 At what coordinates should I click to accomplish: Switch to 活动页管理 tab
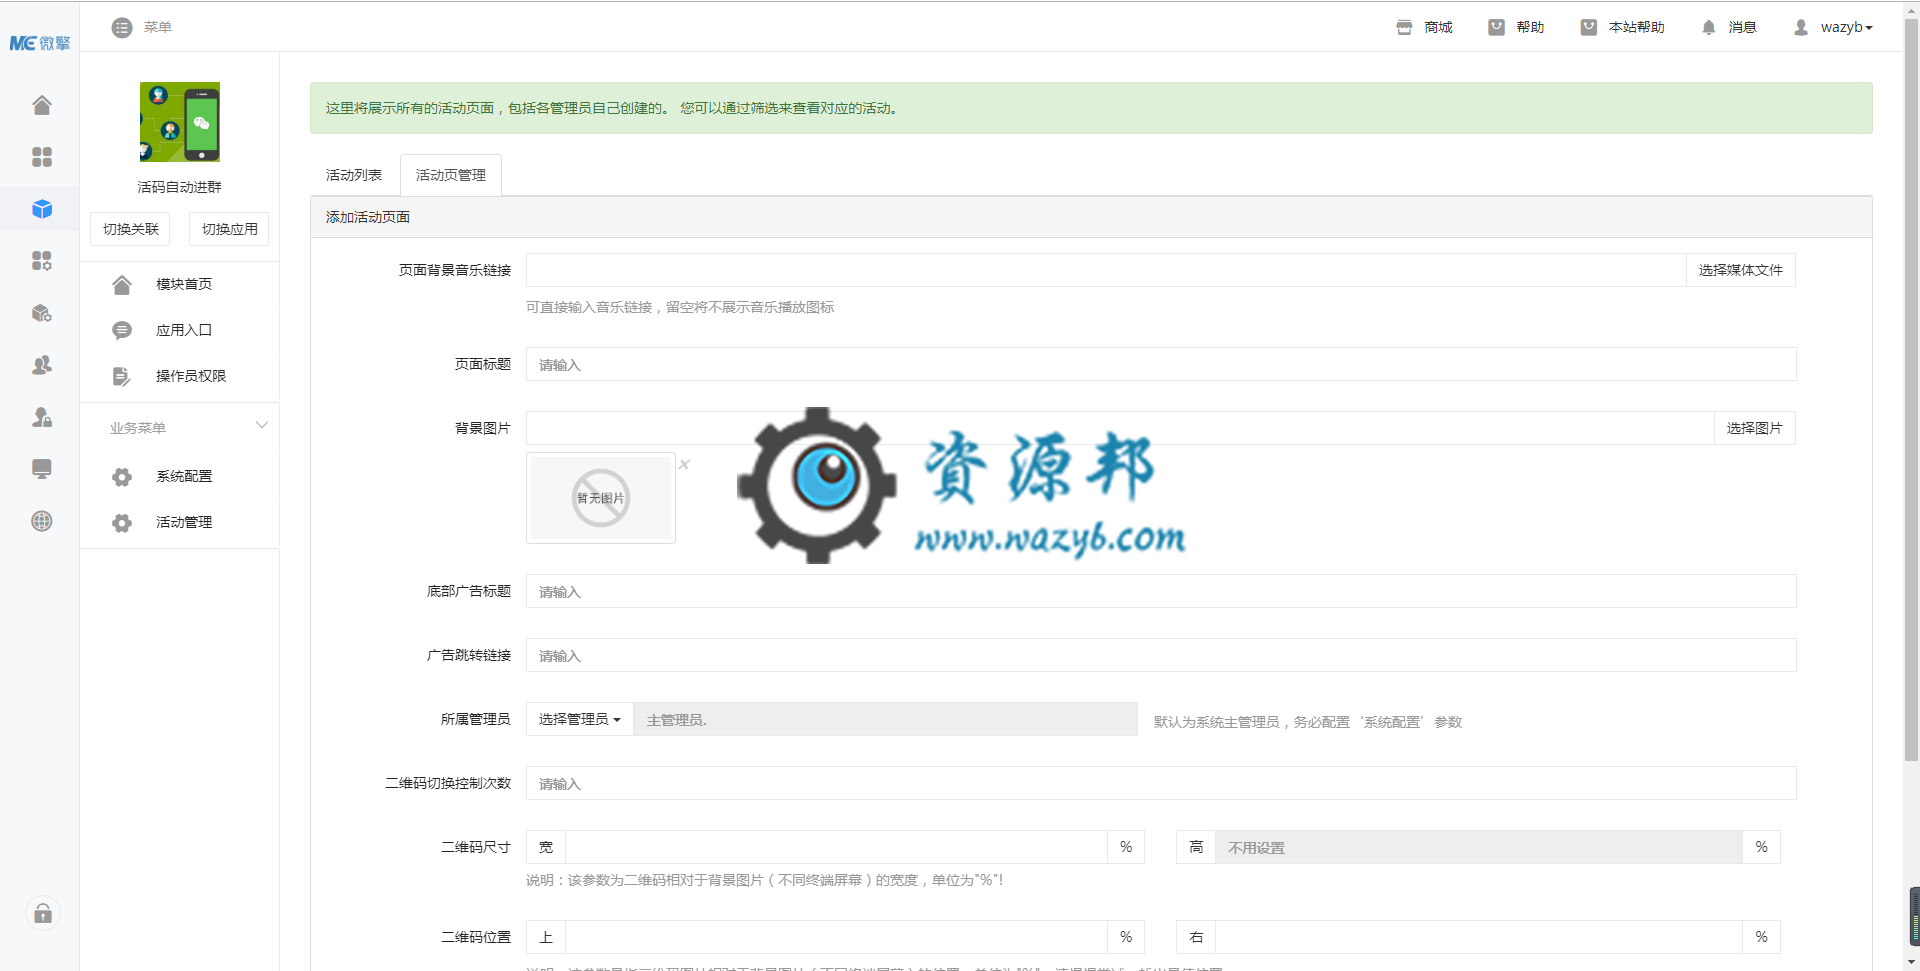(451, 175)
